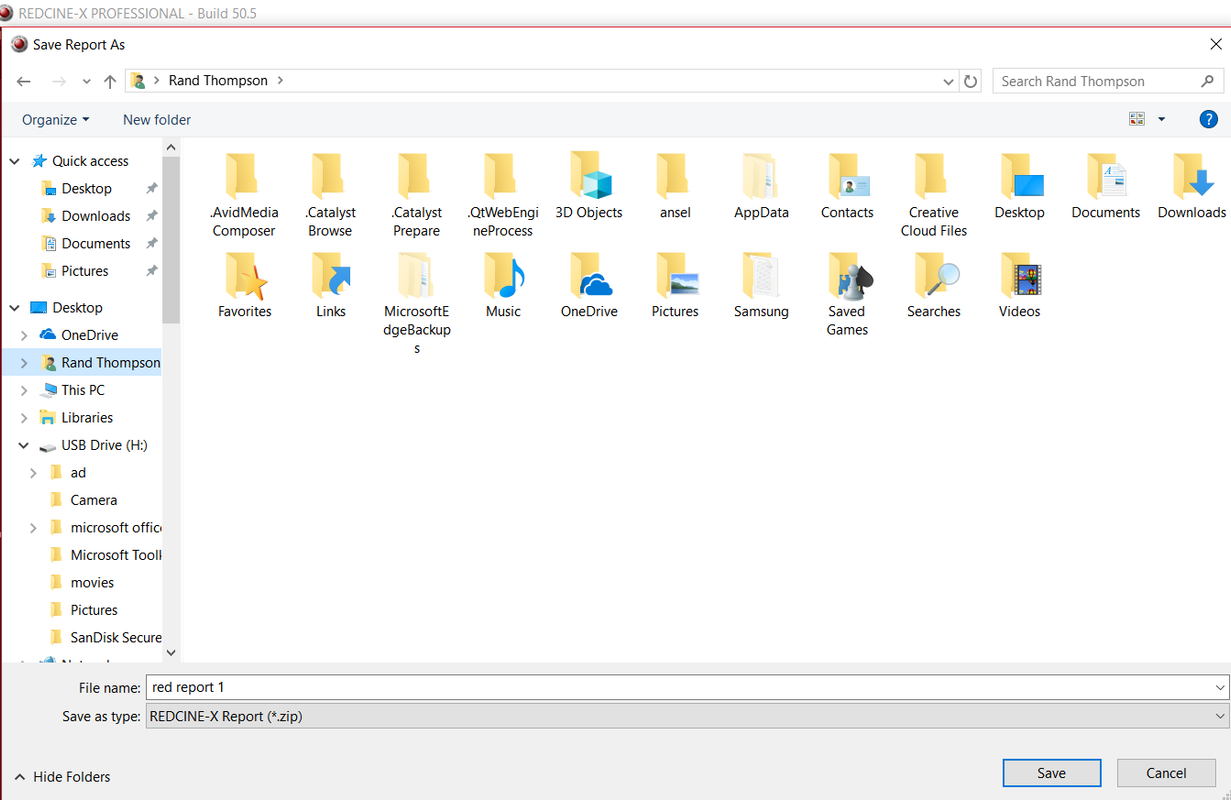Expand the ad folder node
The height and width of the screenshot is (800, 1231).
(x=34, y=473)
